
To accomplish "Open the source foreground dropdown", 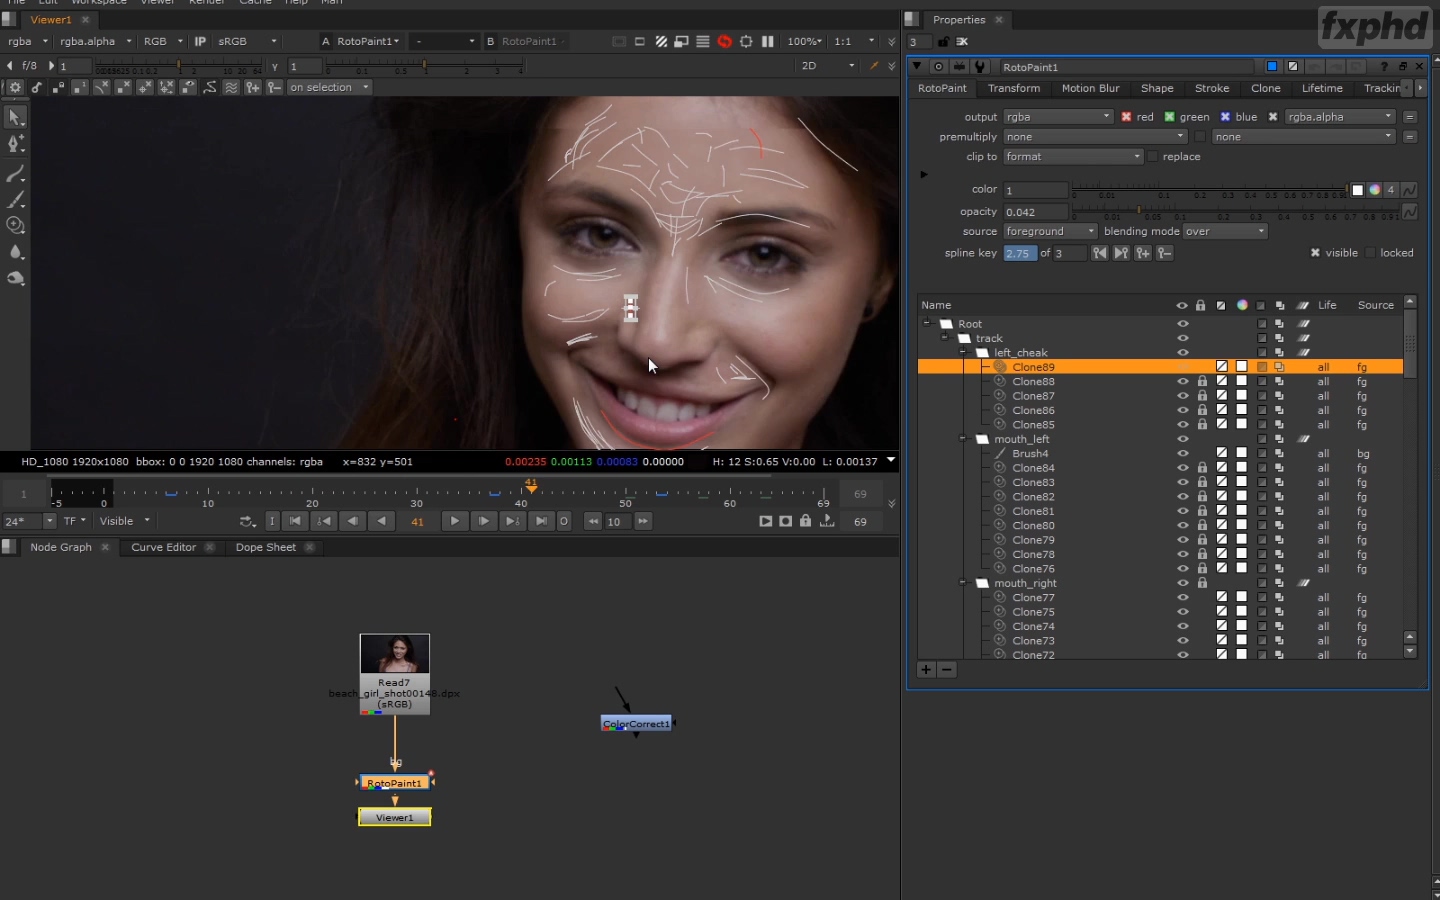I will (1050, 231).
